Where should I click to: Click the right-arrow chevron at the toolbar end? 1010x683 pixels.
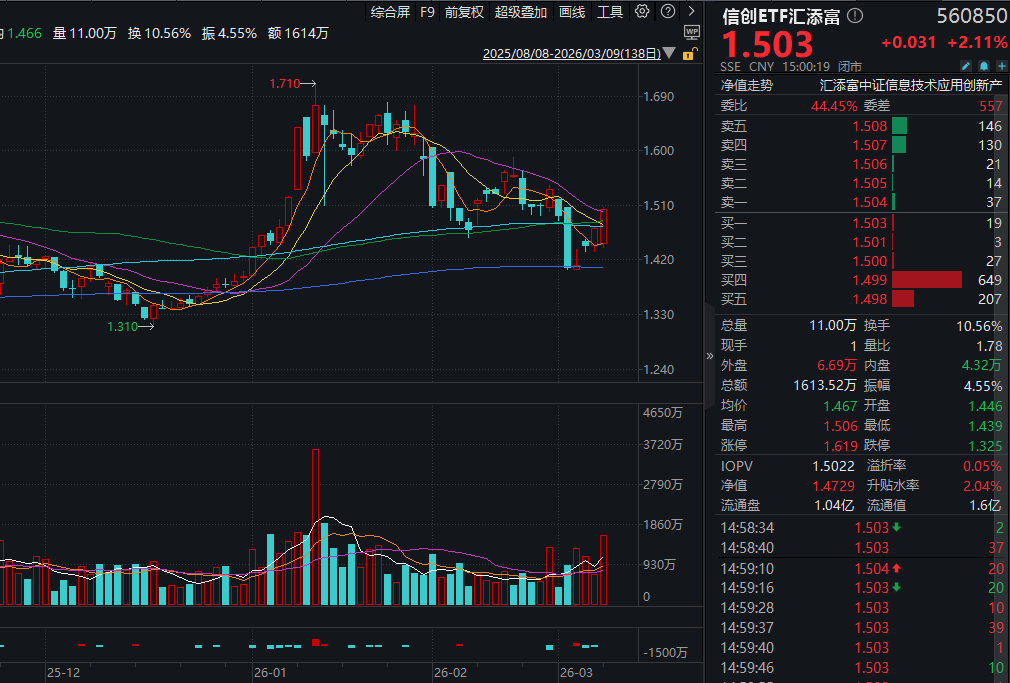click(690, 12)
